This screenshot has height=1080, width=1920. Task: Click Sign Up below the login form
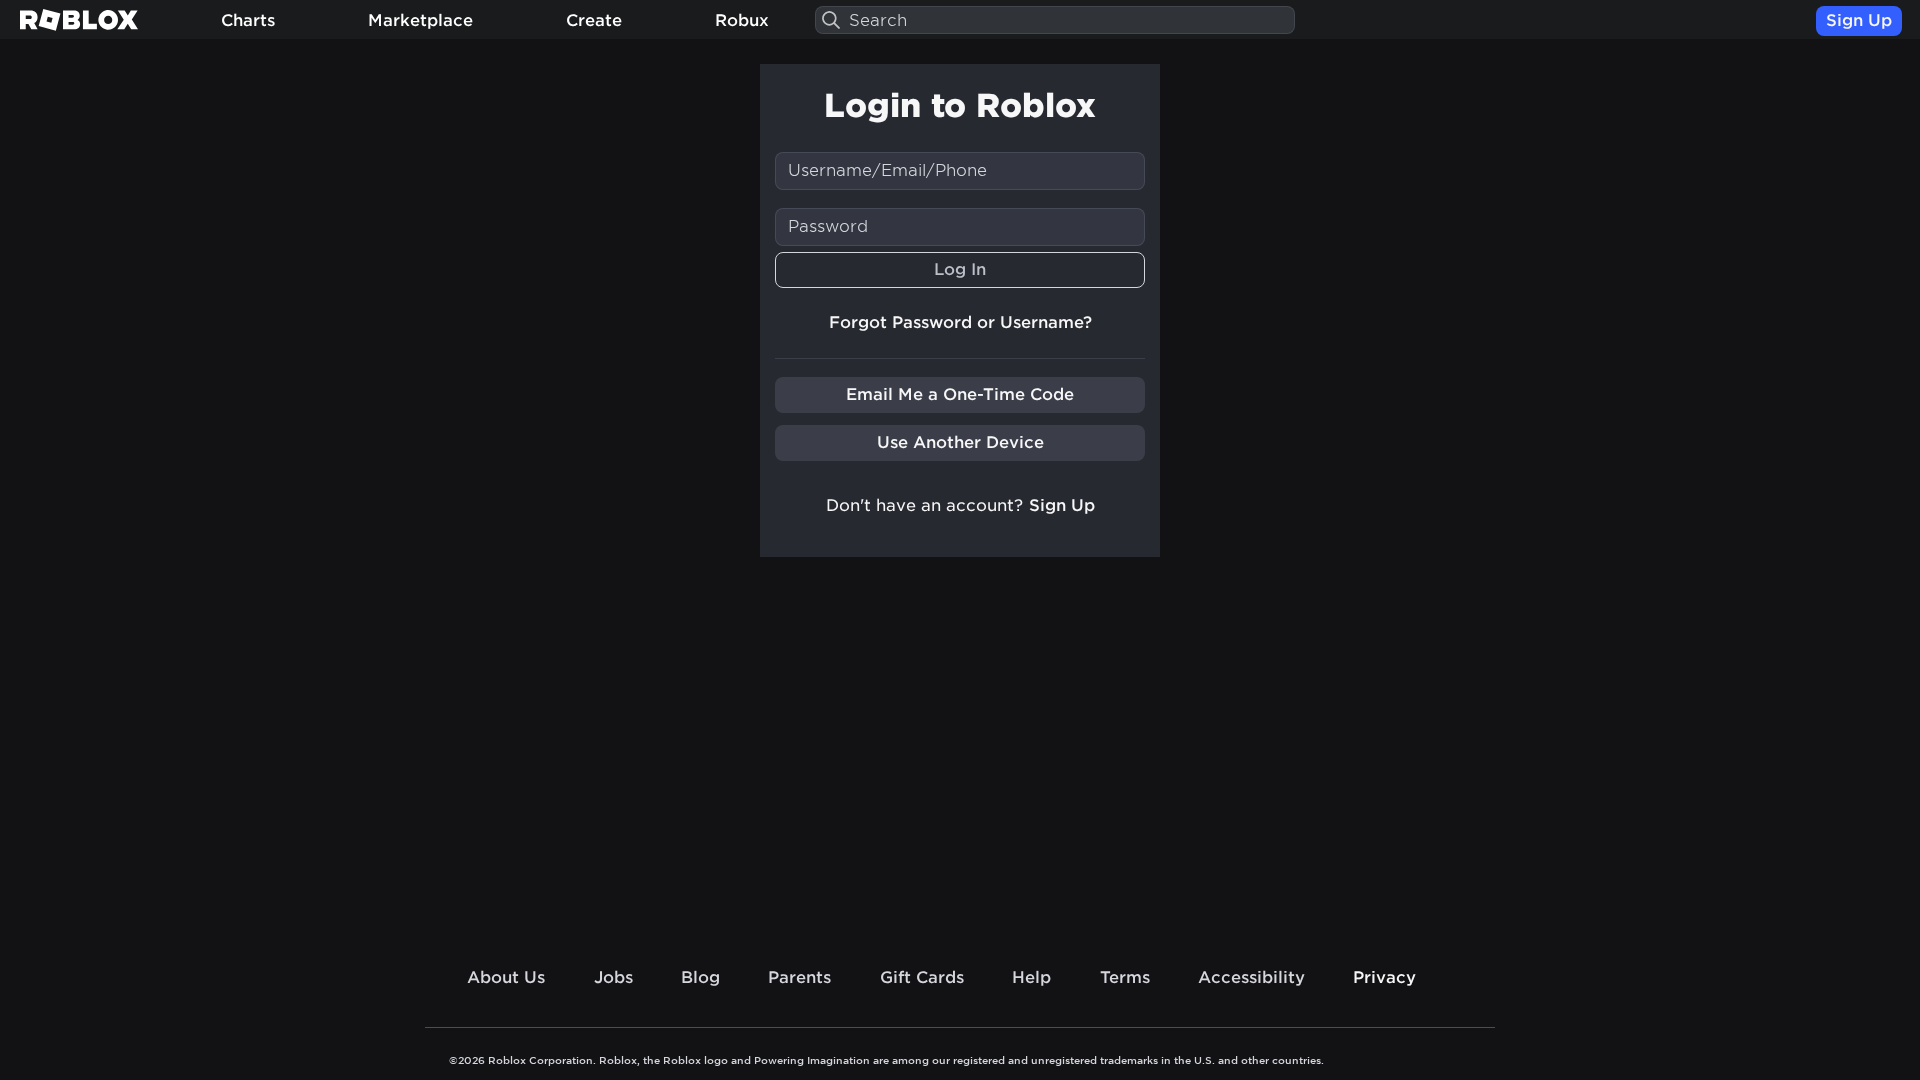[x=1061, y=505]
